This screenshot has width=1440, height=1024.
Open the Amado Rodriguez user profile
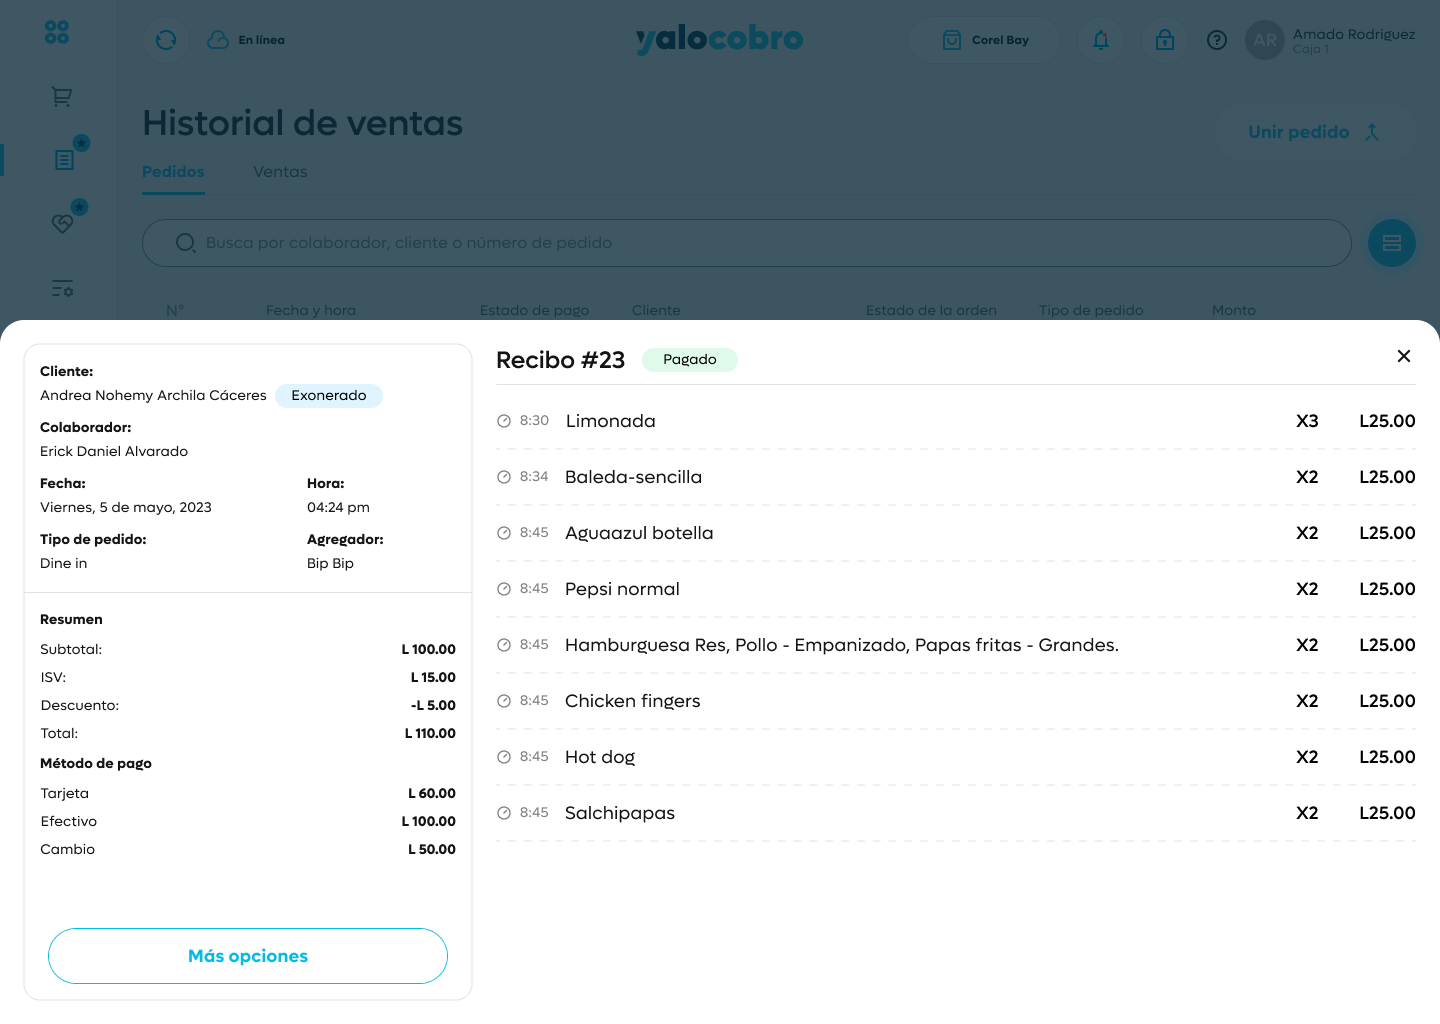pyautogui.click(x=1330, y=40)
